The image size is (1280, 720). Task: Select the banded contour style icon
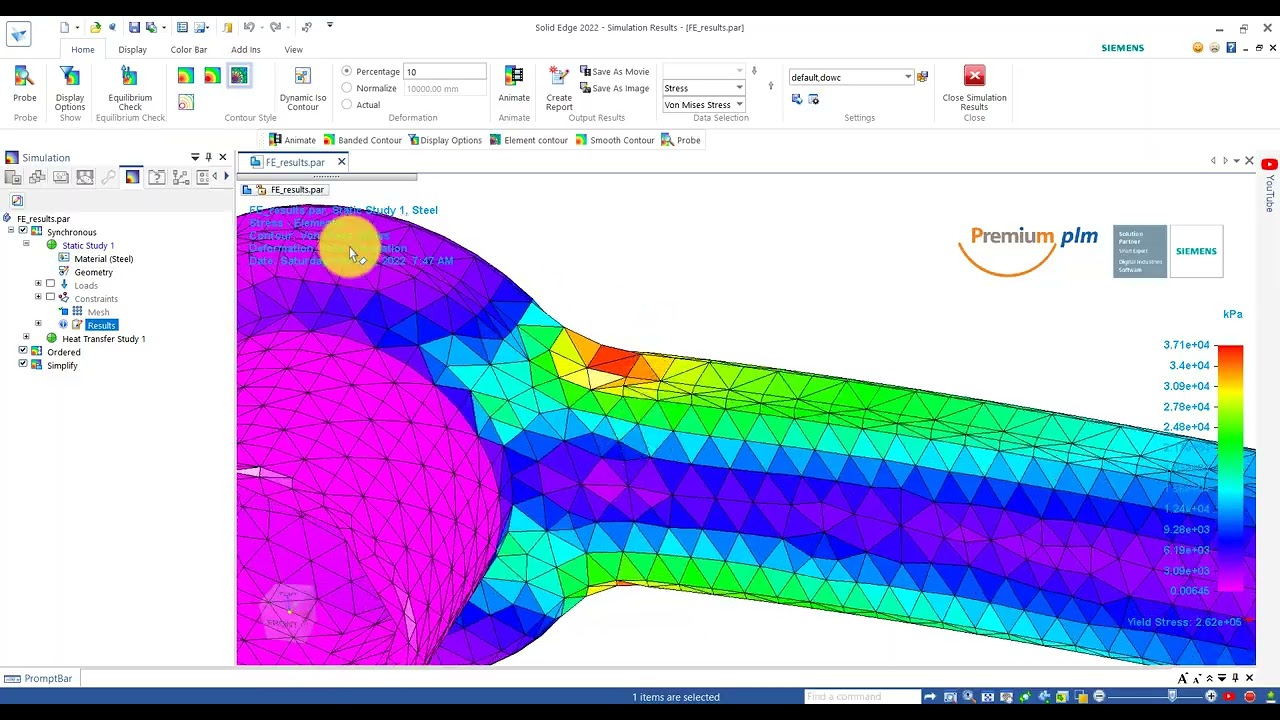pos(212,76)
